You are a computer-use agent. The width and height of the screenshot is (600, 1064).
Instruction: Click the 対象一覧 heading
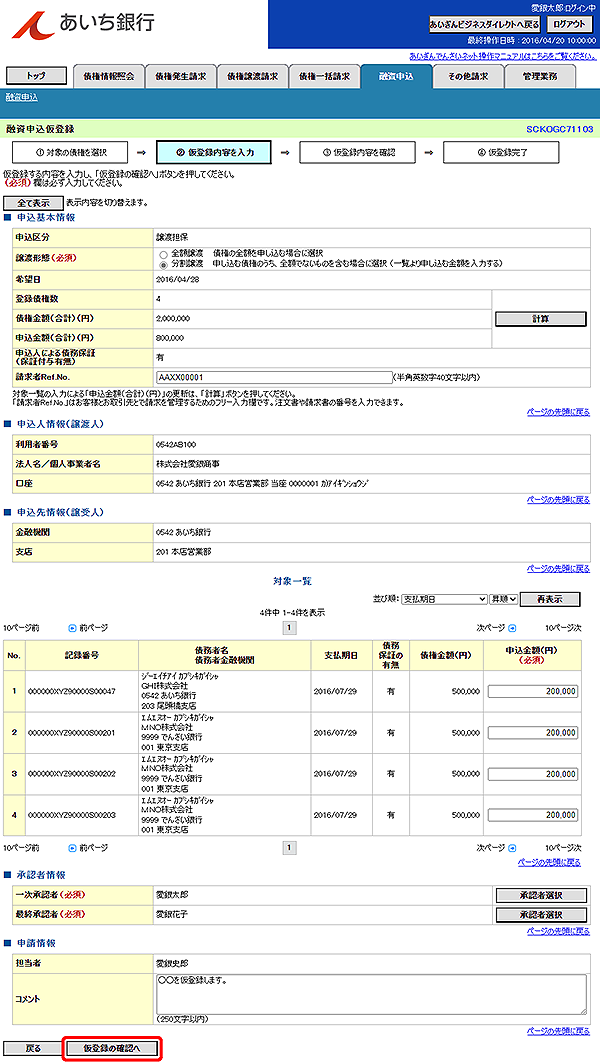tap(293, 582)
